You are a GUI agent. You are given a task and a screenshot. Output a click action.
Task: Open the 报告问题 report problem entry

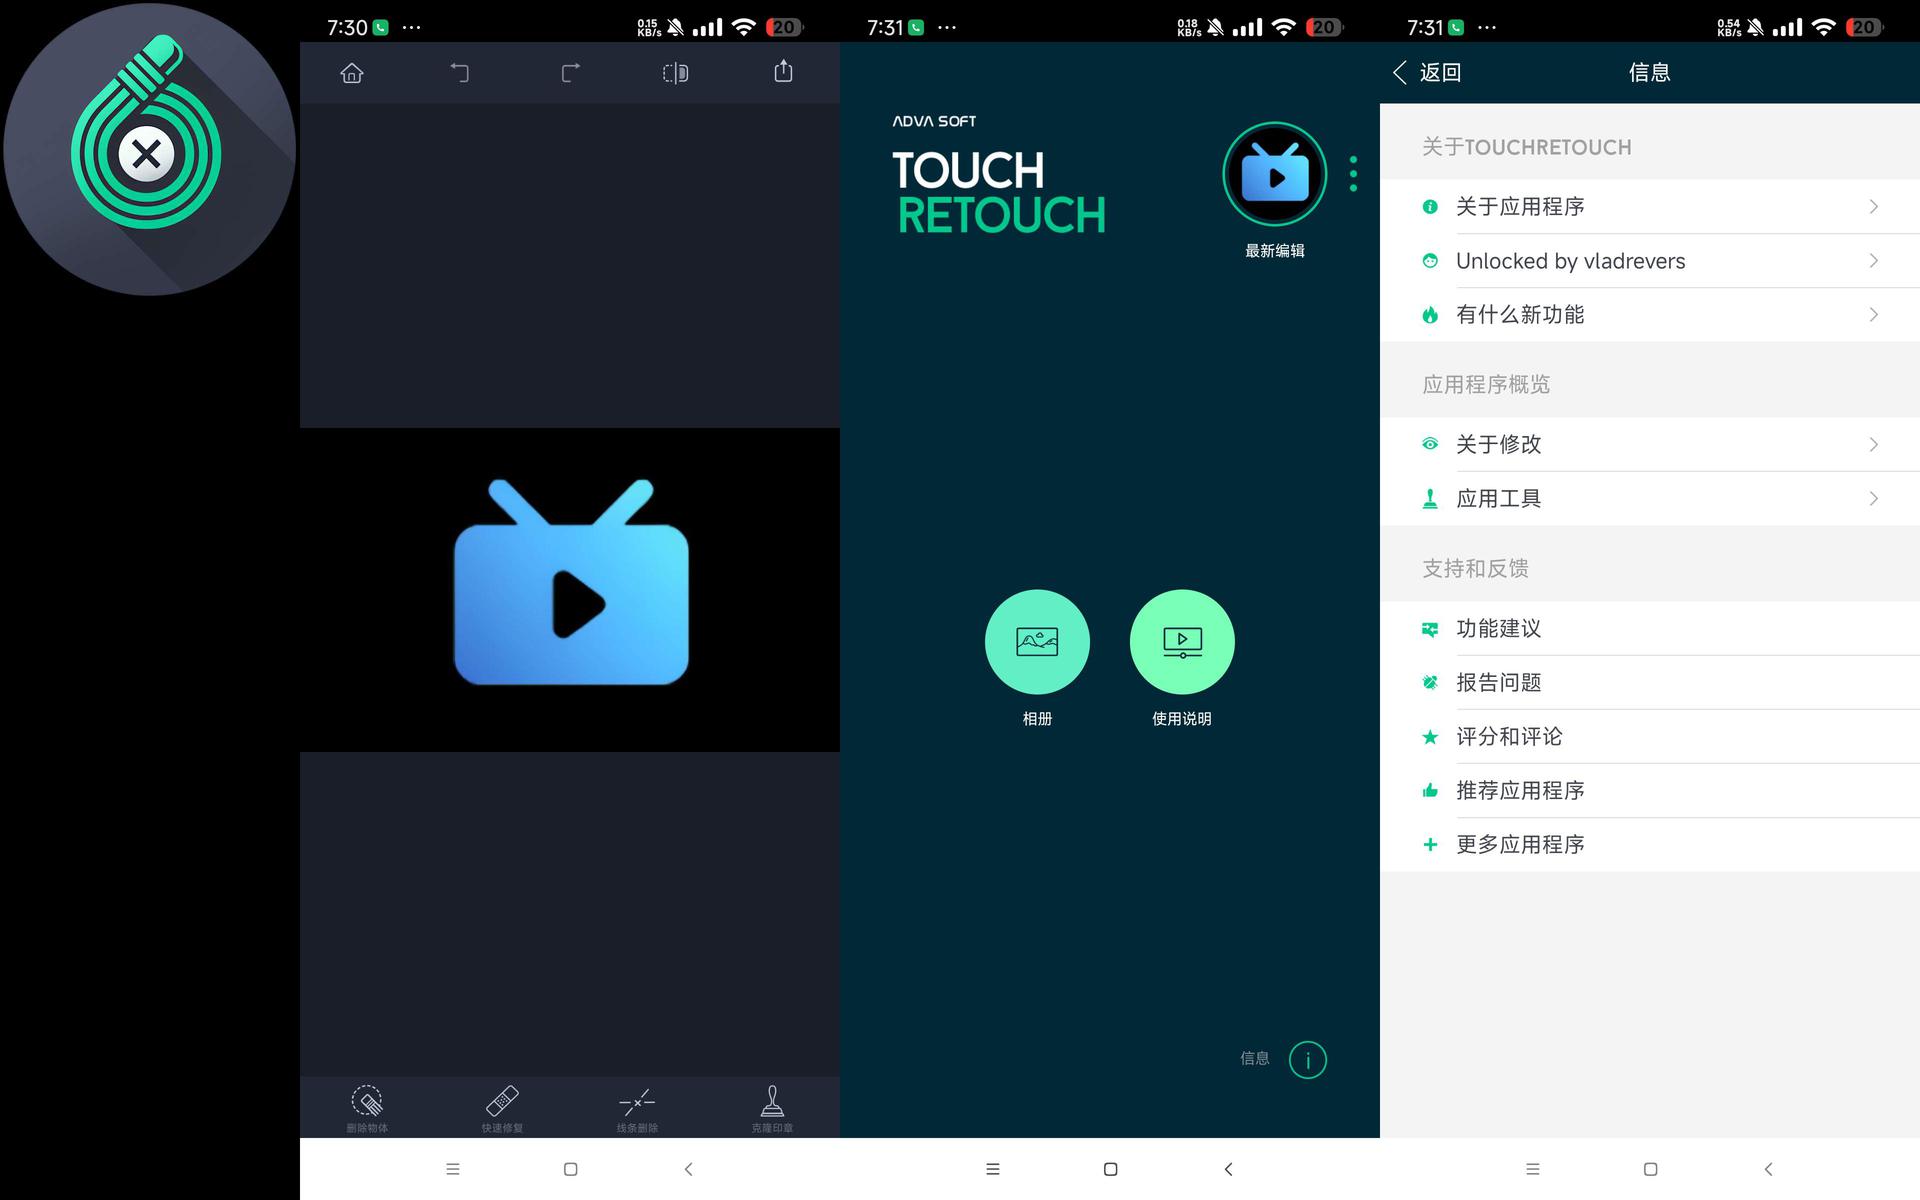[1650, 683]
